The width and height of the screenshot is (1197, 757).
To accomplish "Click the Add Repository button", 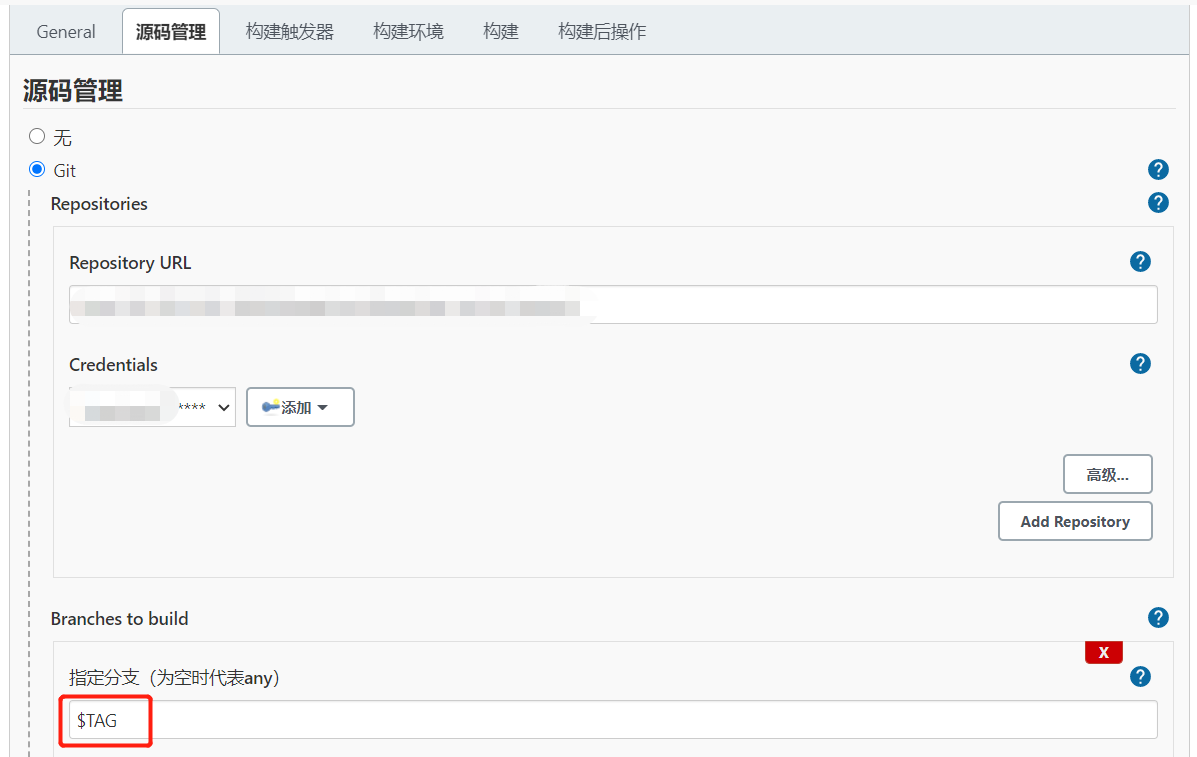I will click(x=1075, y=521).
